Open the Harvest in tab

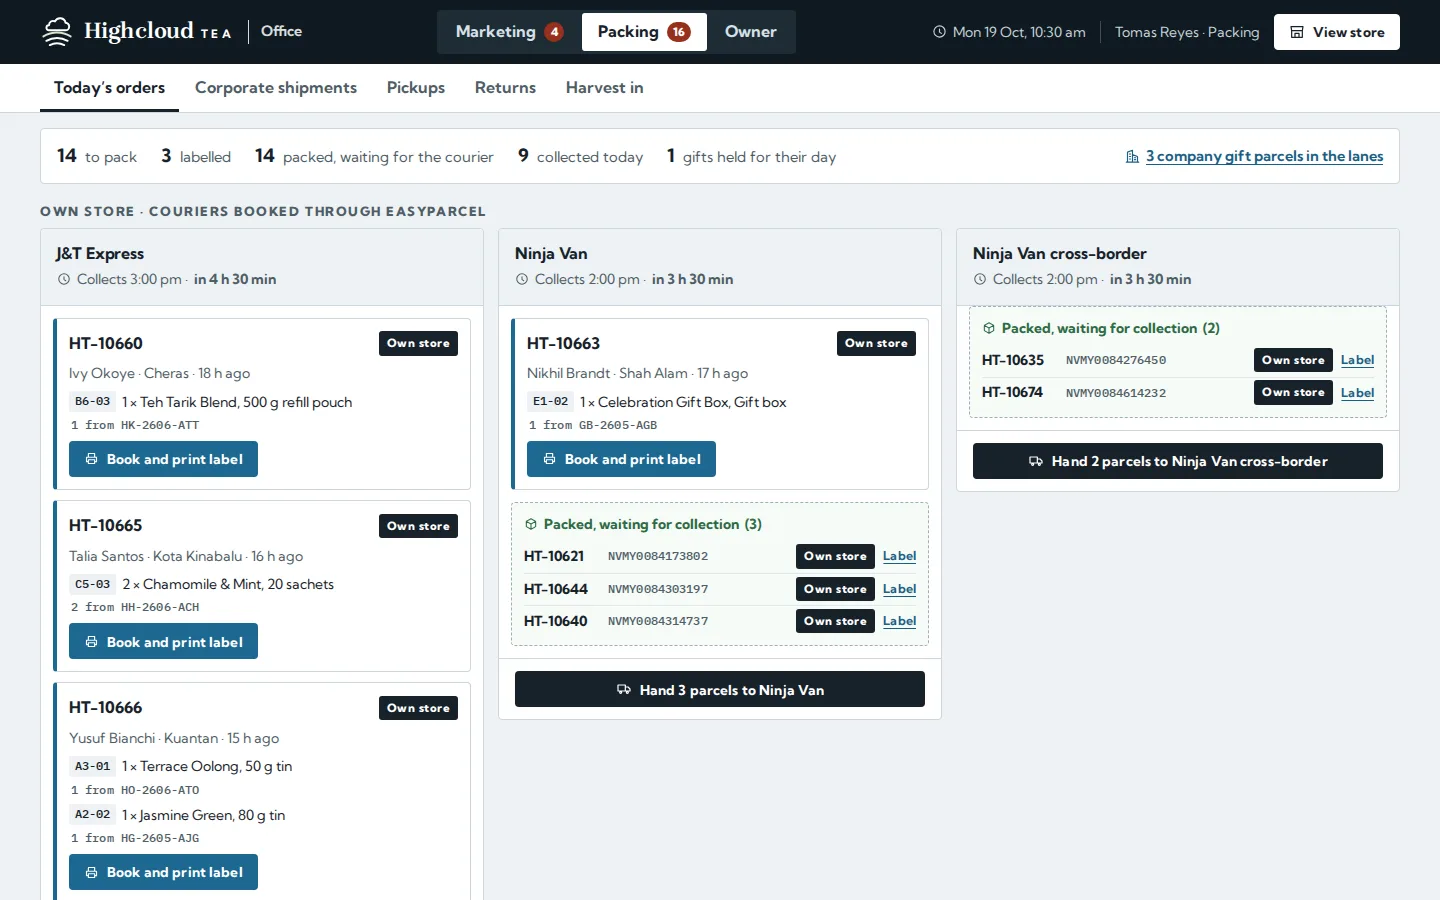click(605, 88)
